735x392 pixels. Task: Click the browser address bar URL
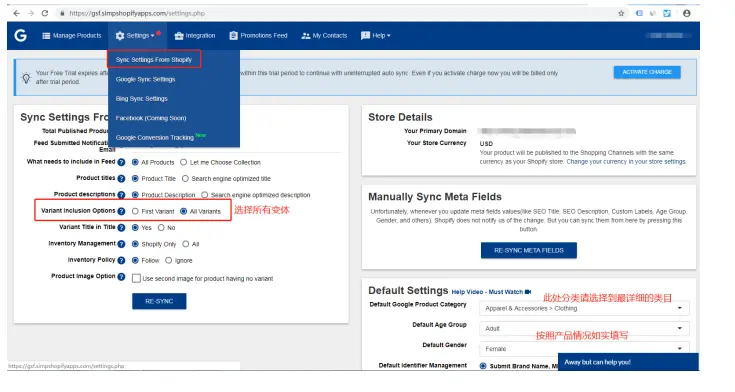(x=137, y=13)
